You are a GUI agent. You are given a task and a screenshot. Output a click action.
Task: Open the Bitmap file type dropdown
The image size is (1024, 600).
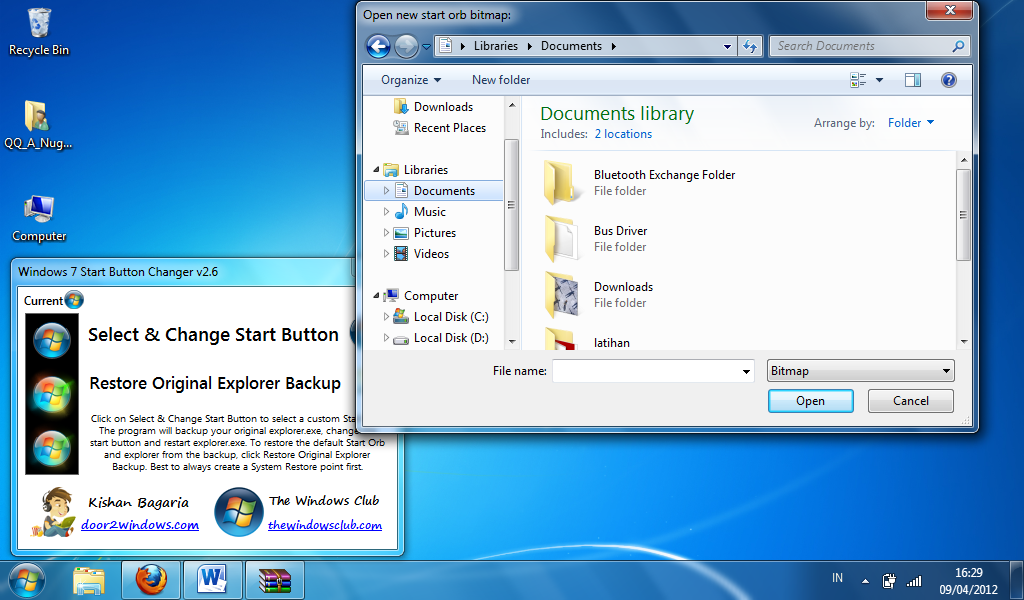860,371
